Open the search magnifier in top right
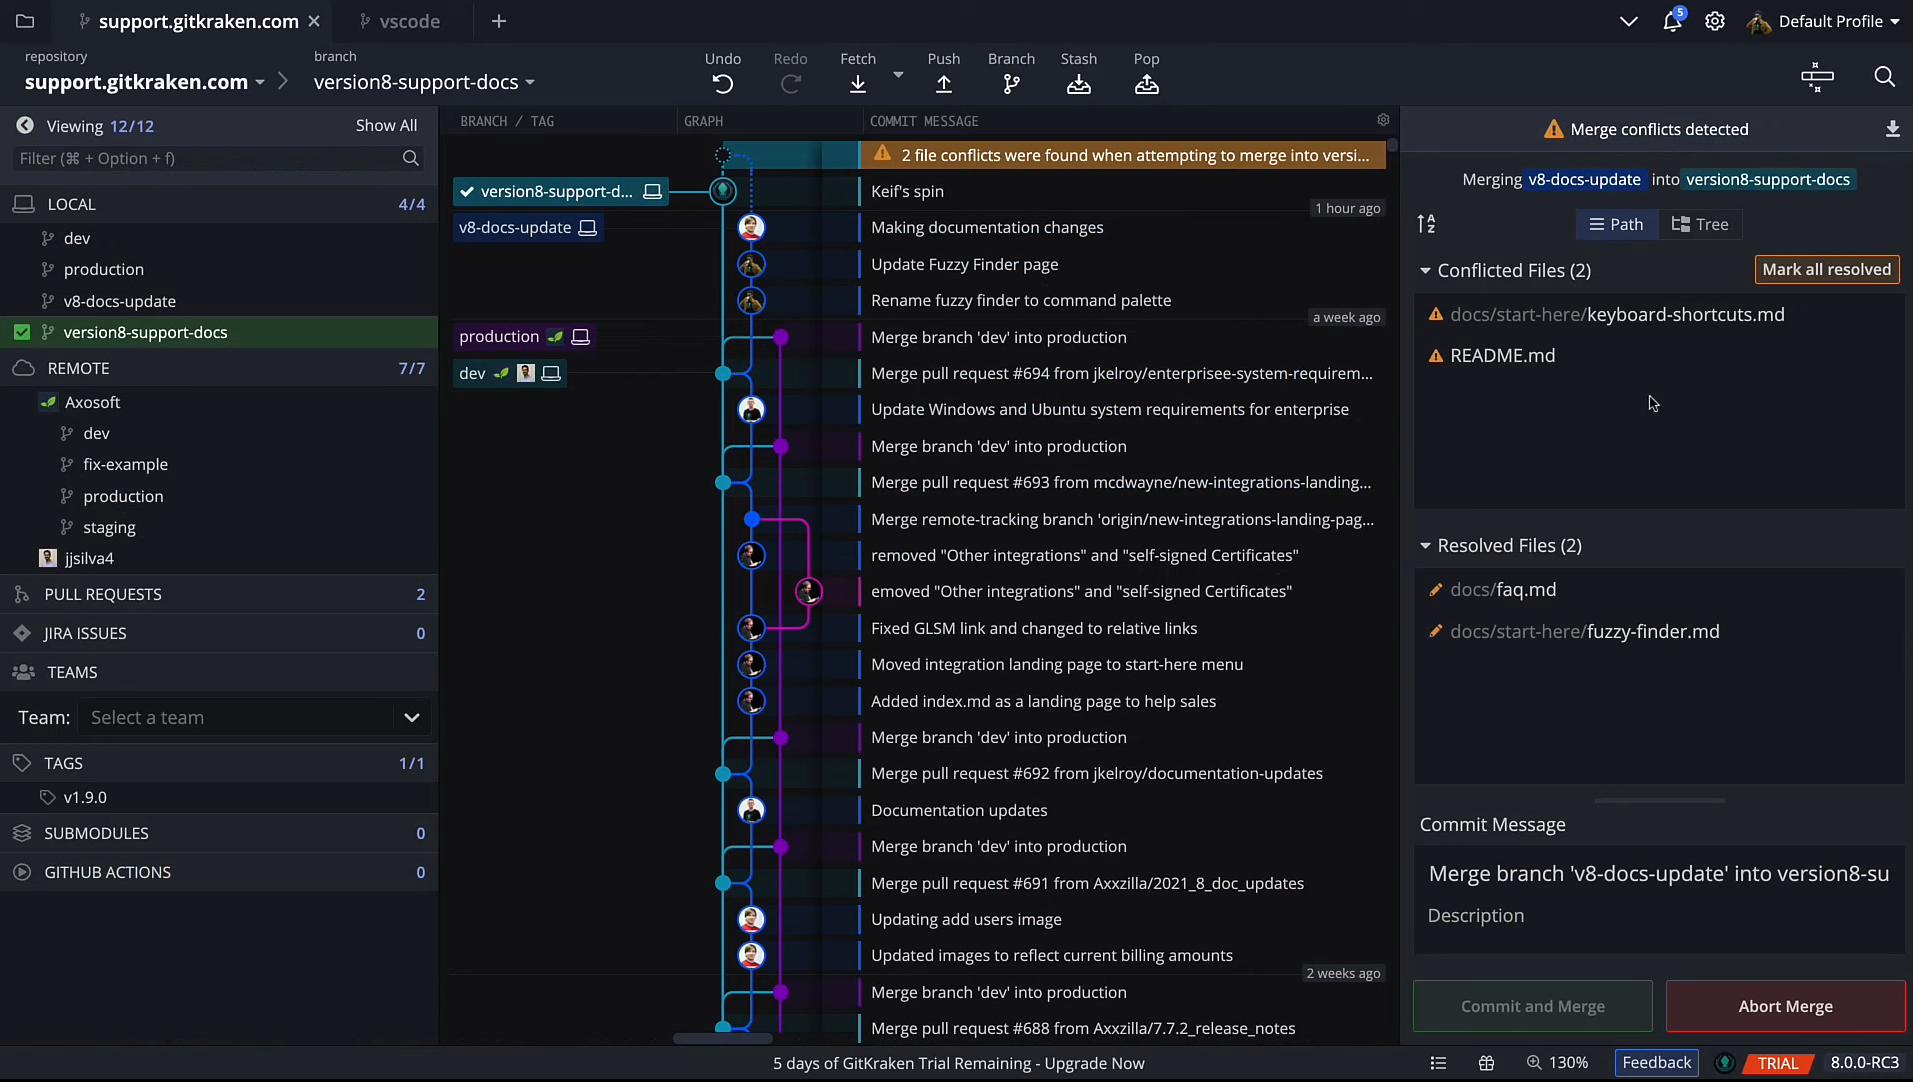 point(1884,77)
